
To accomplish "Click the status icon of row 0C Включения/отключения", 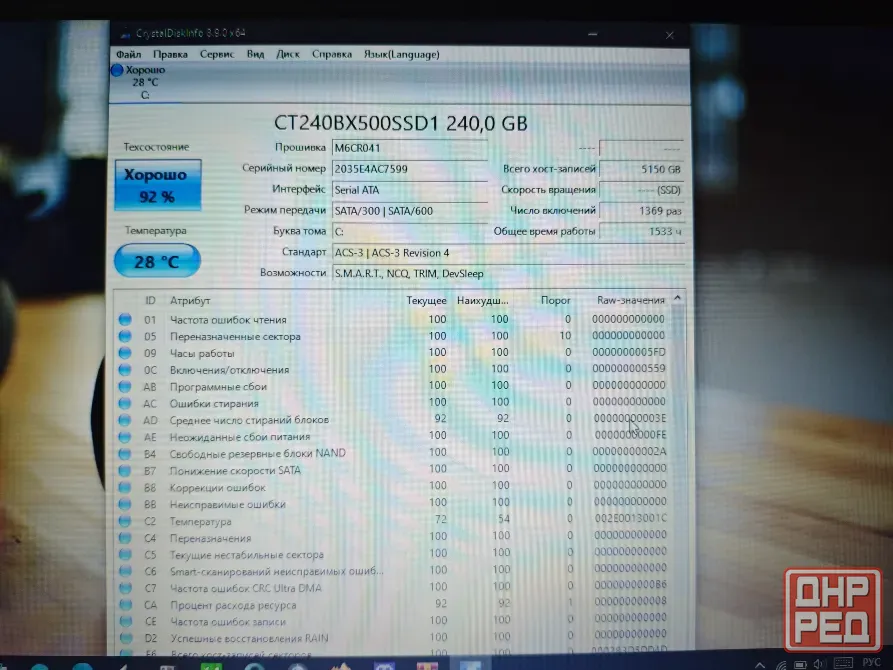I will click(125, 369).
